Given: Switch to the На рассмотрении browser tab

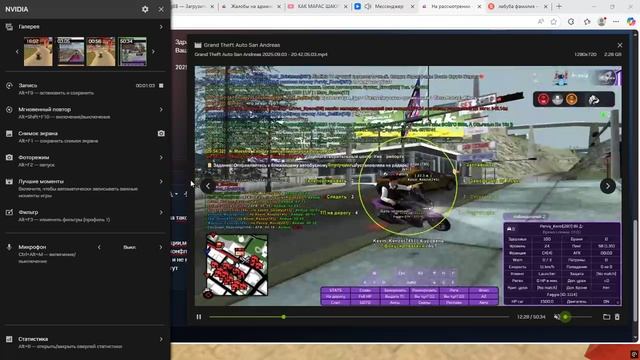Looking at the screenshot, I should (x=451, y=7).
